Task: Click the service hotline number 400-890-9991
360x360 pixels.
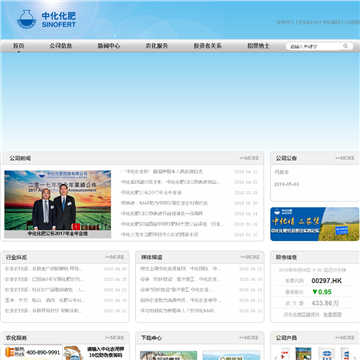Action: click(43, 352)
